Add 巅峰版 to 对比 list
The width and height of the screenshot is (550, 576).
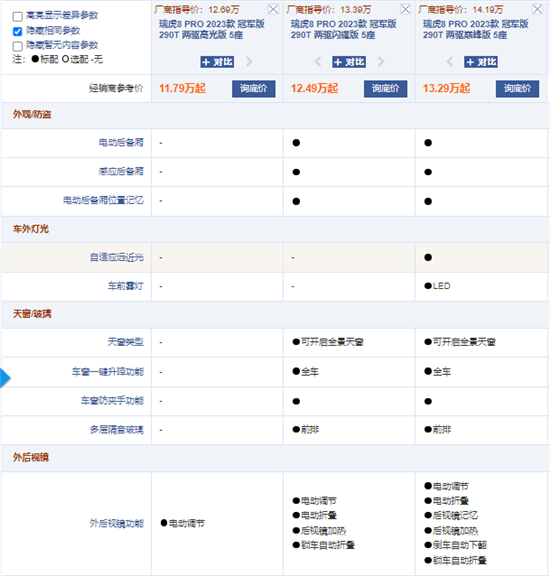[x=481, y=62]
